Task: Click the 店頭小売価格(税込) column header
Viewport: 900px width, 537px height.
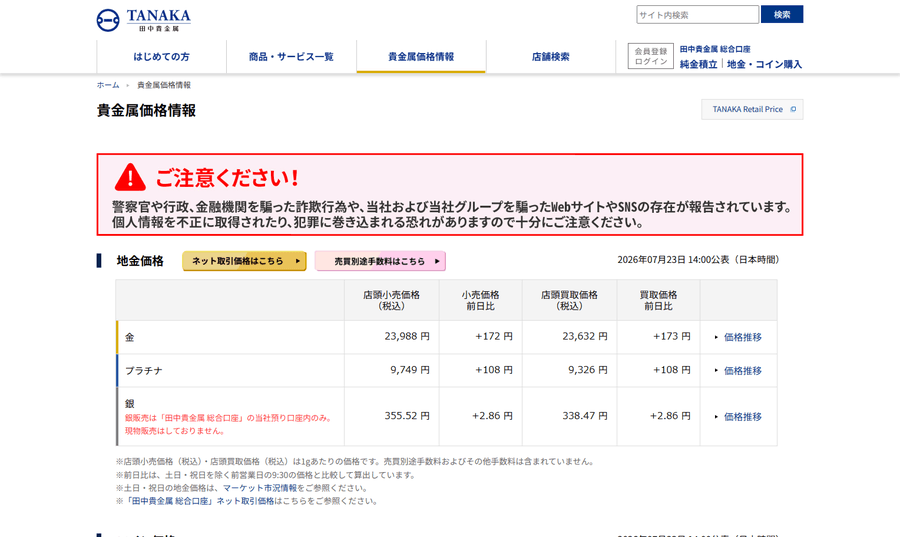Action: [391, 300]
